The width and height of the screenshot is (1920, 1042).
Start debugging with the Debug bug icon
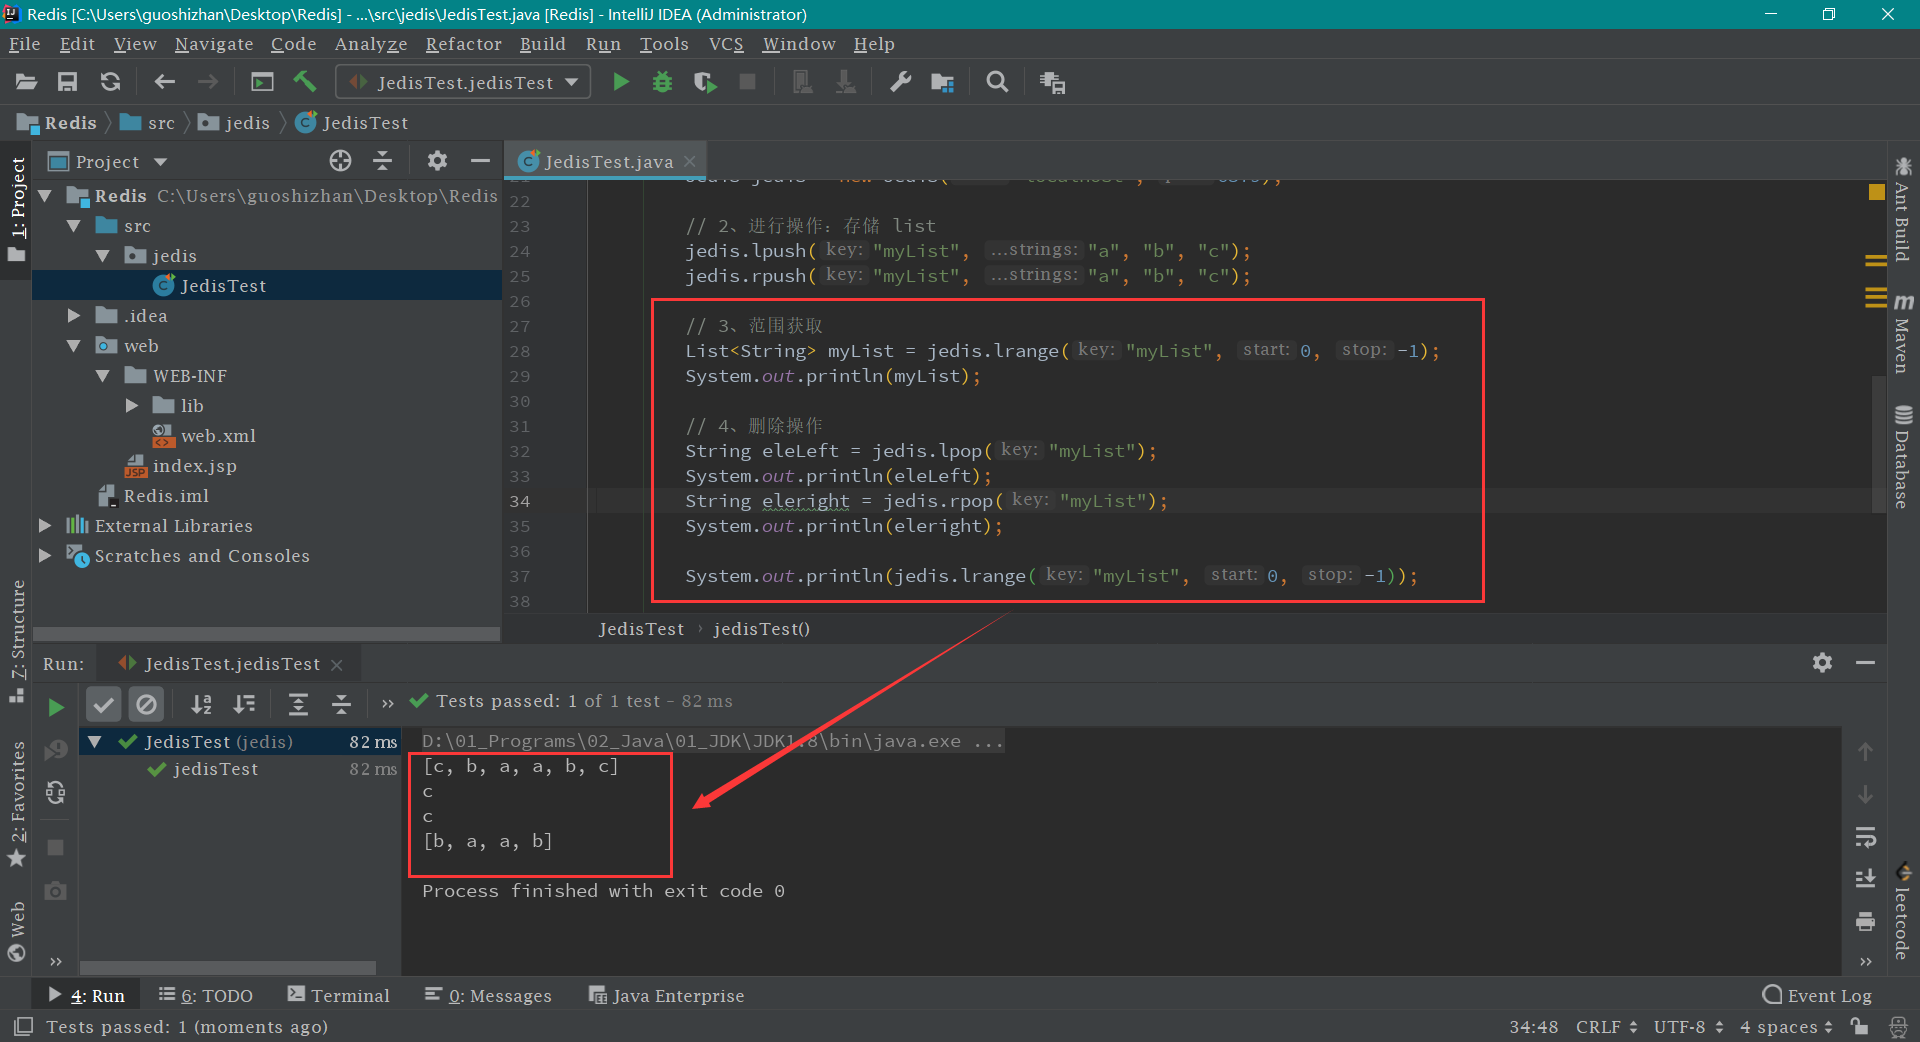click(662, 82)
